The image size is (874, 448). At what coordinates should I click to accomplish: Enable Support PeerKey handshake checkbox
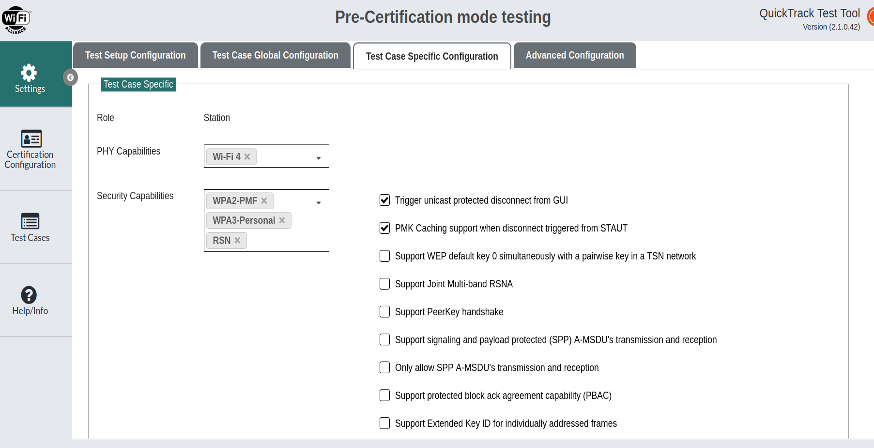[x=385, y=312]
